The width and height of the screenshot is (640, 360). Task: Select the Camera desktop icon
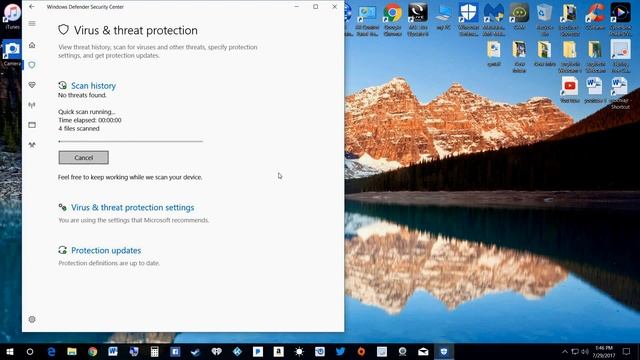[x=12, y=53]
